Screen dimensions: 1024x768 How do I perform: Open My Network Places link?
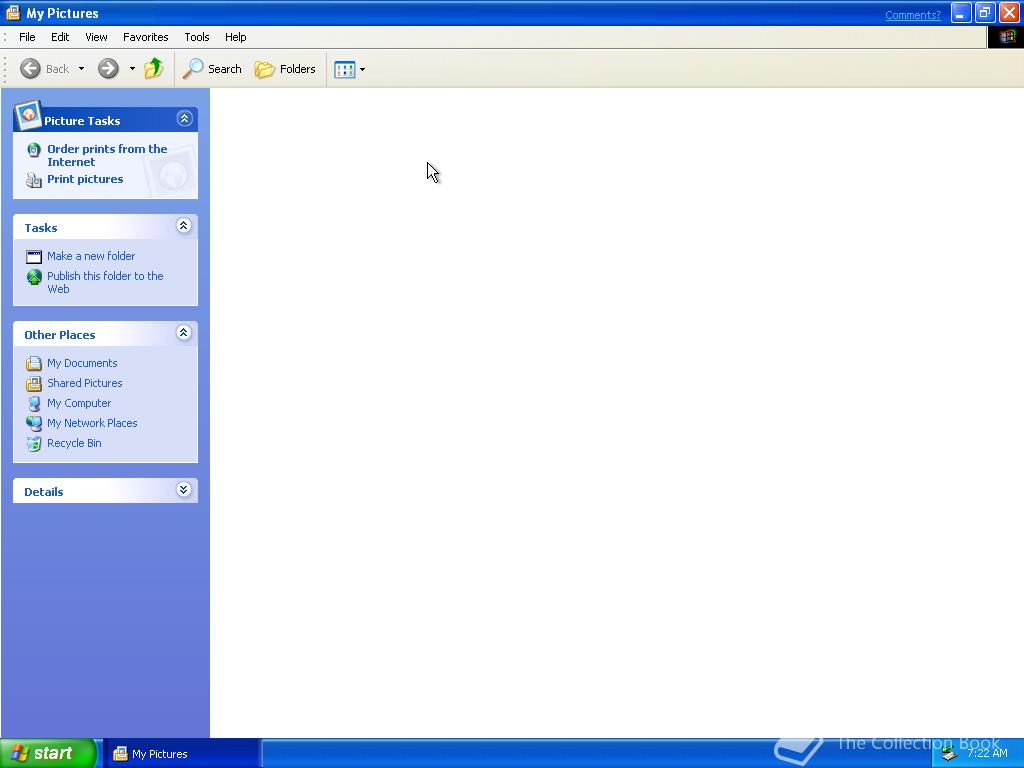tap(92, 423)
